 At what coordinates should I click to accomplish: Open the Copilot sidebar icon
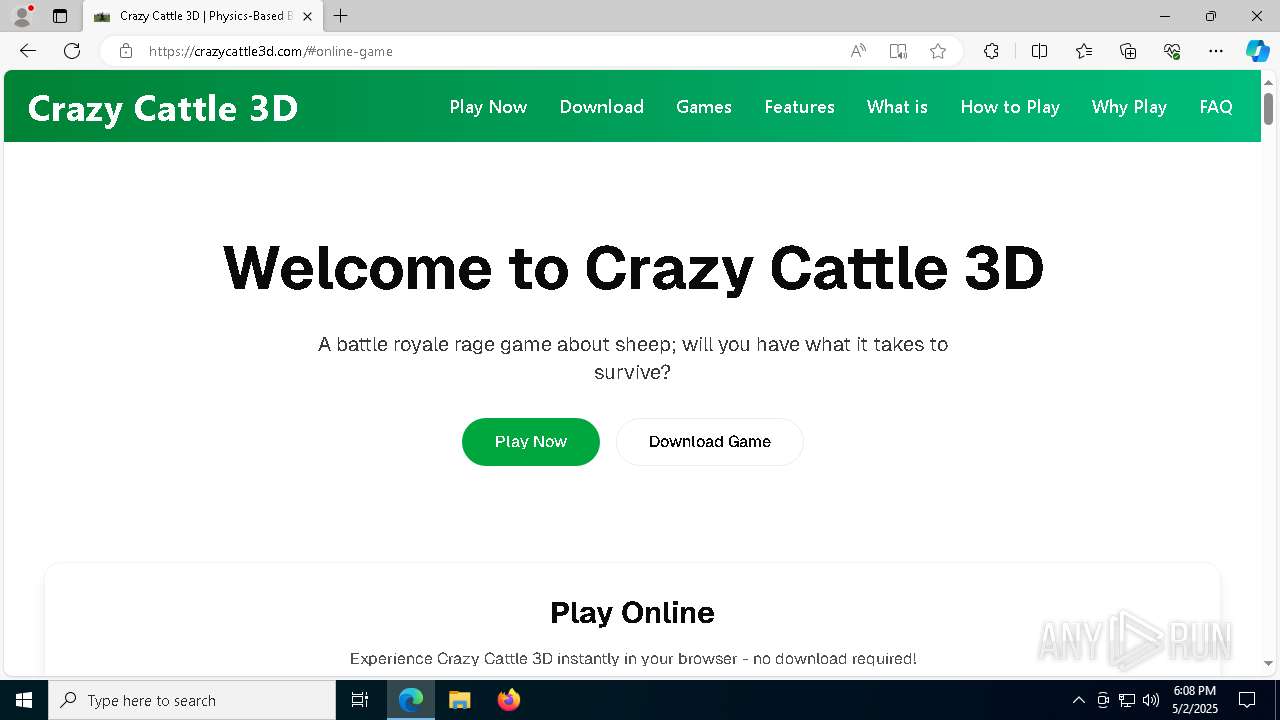click(1257, 51)
